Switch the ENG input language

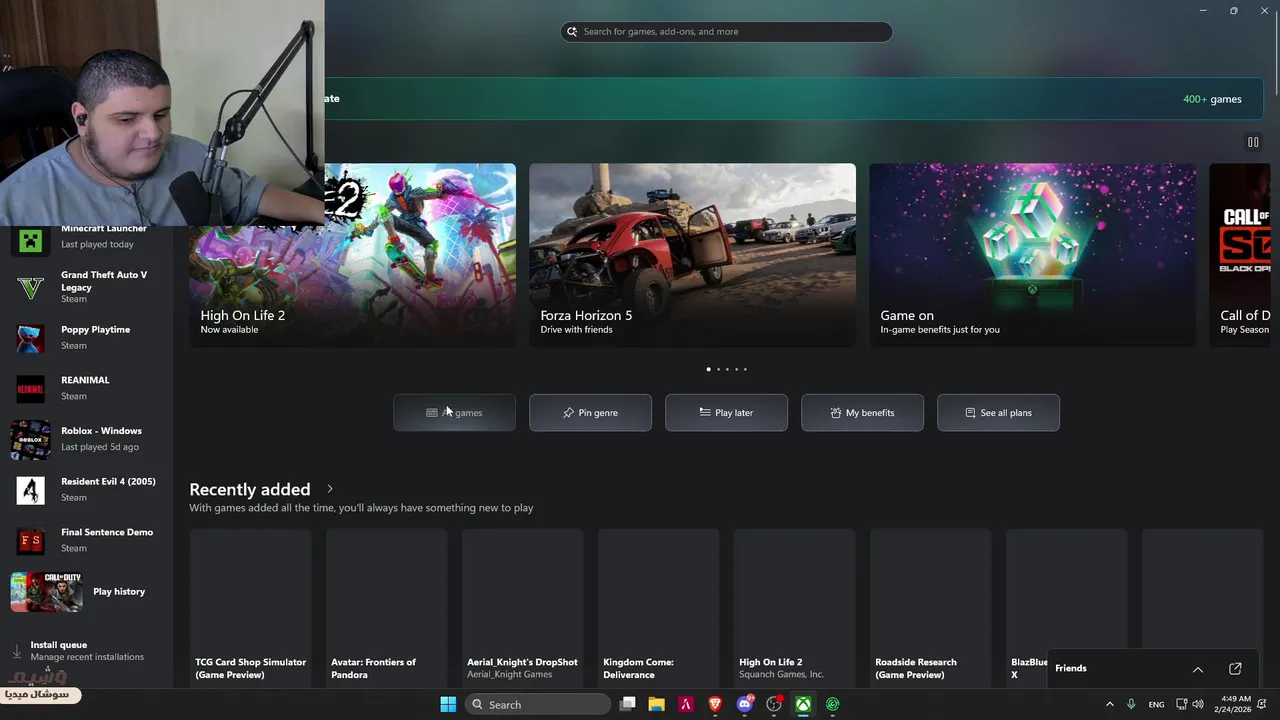pos(1156,704)
